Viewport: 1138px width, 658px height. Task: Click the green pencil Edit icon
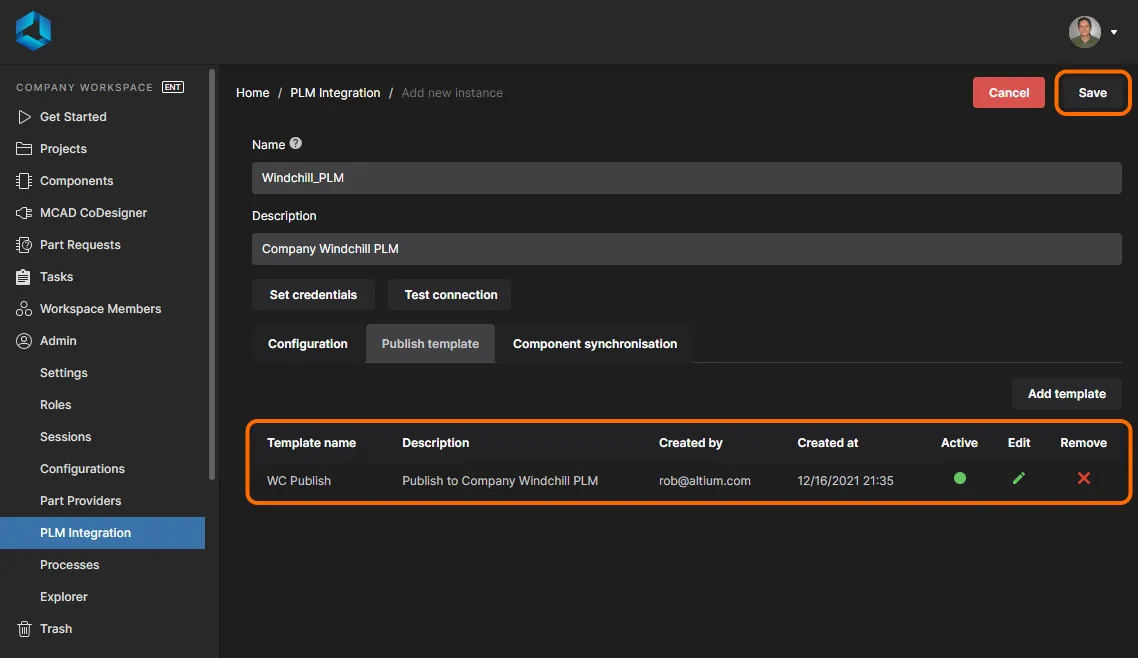coord(1018,479)
